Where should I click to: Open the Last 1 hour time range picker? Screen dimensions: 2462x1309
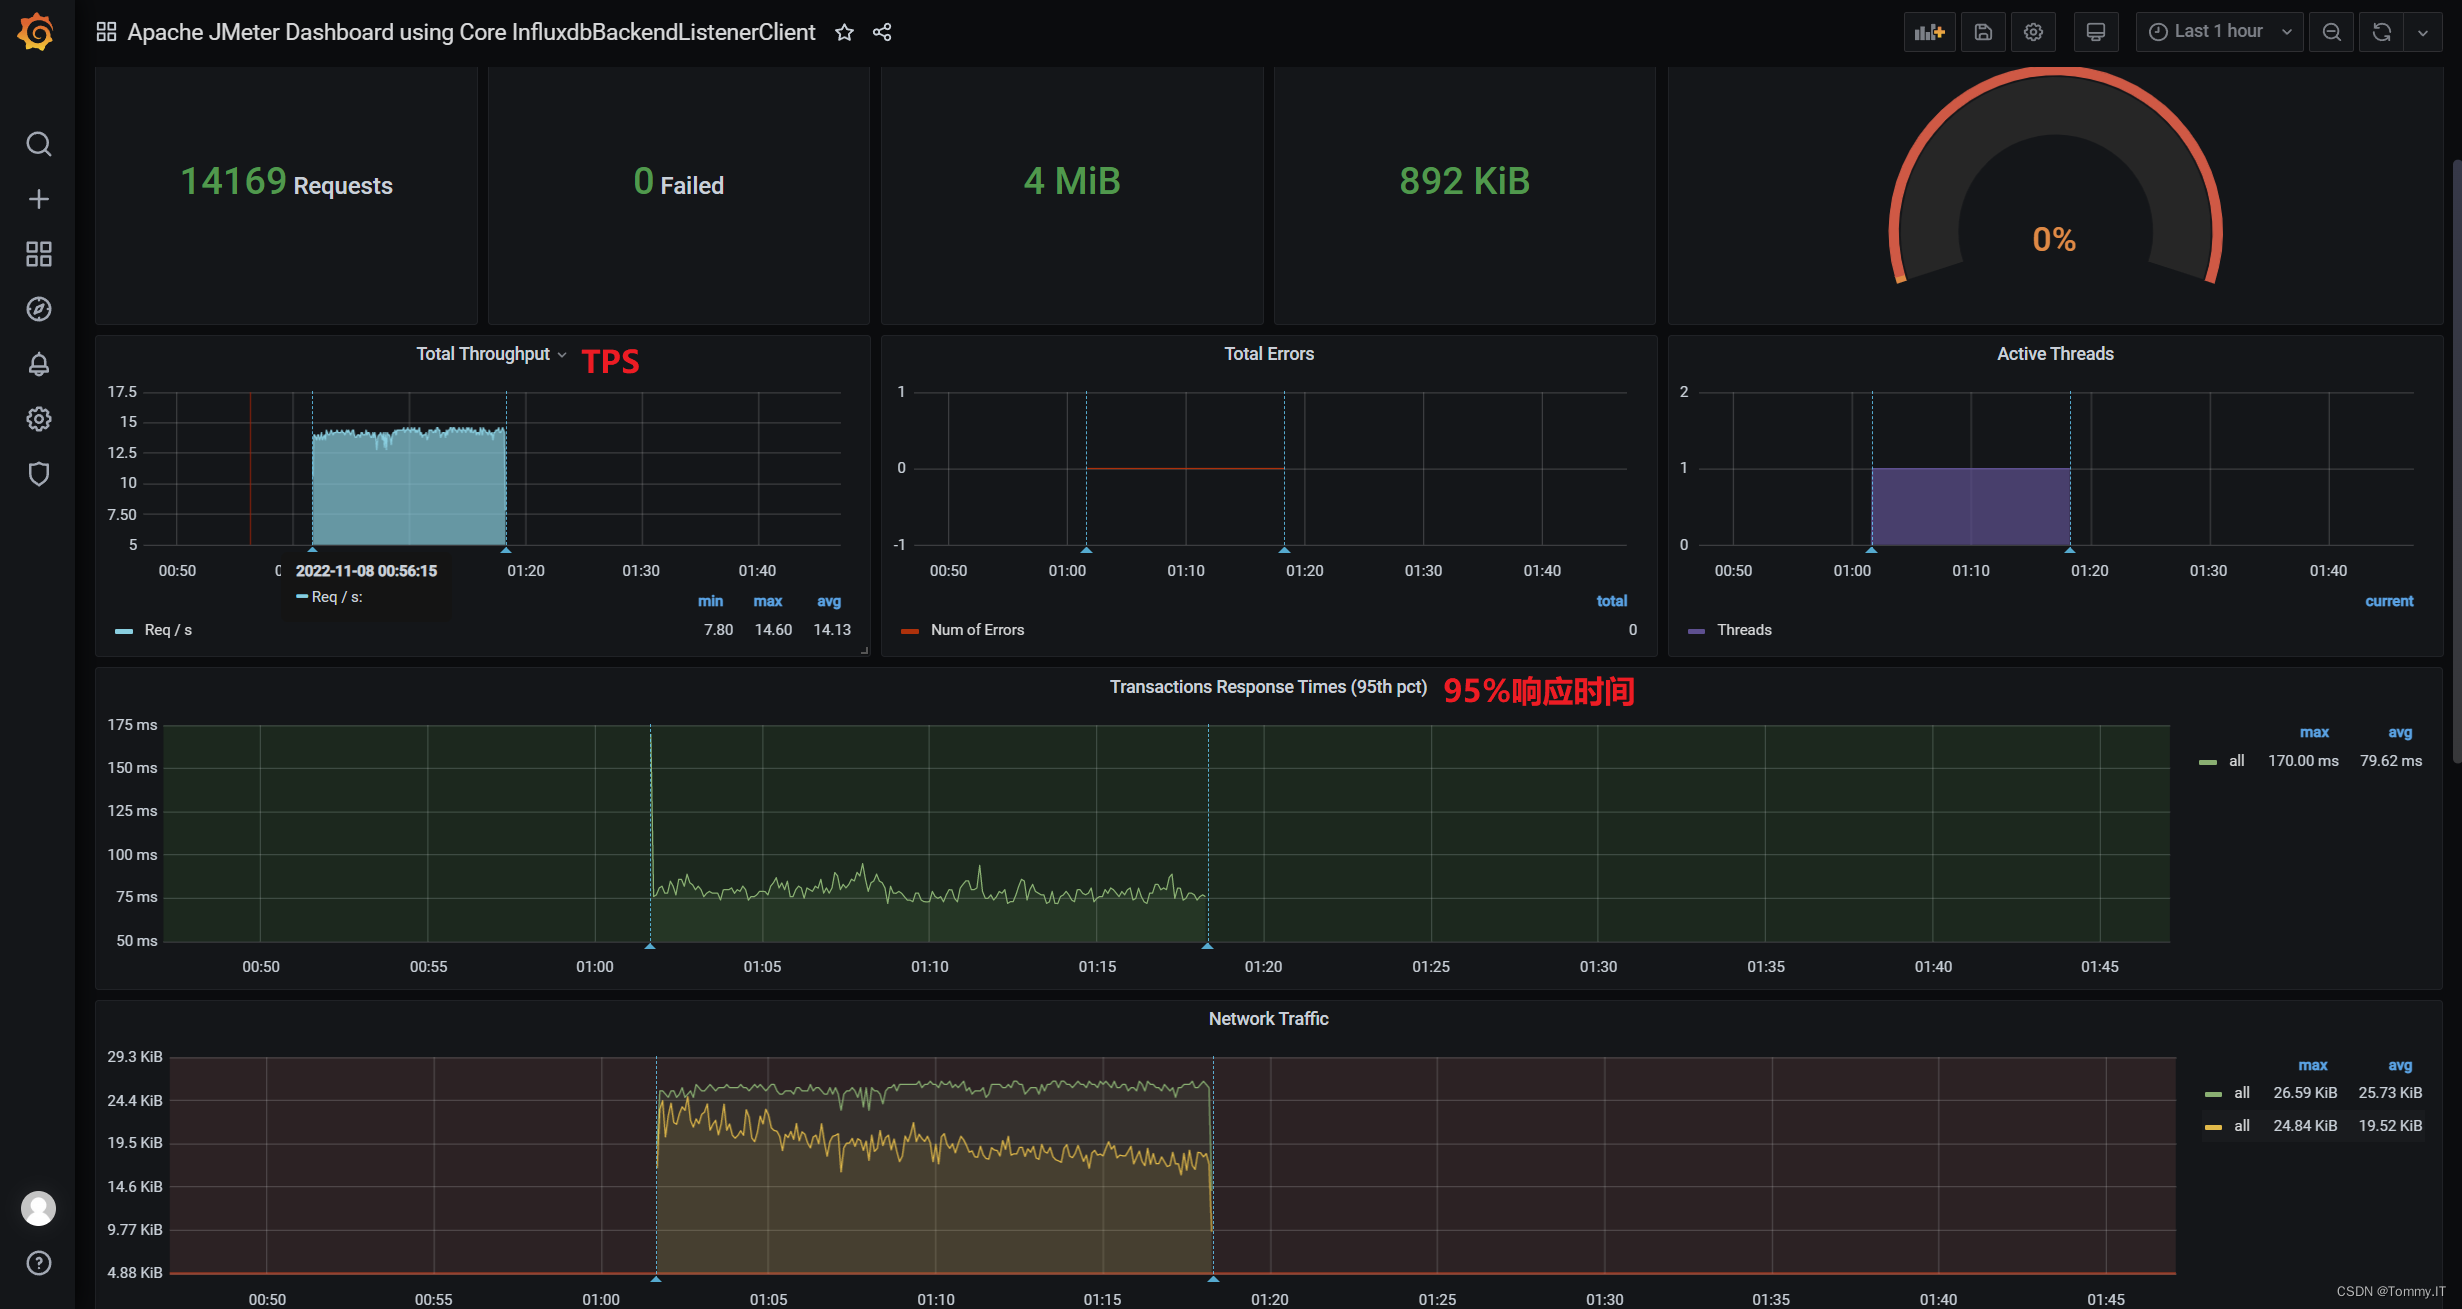click(2218, 31)
